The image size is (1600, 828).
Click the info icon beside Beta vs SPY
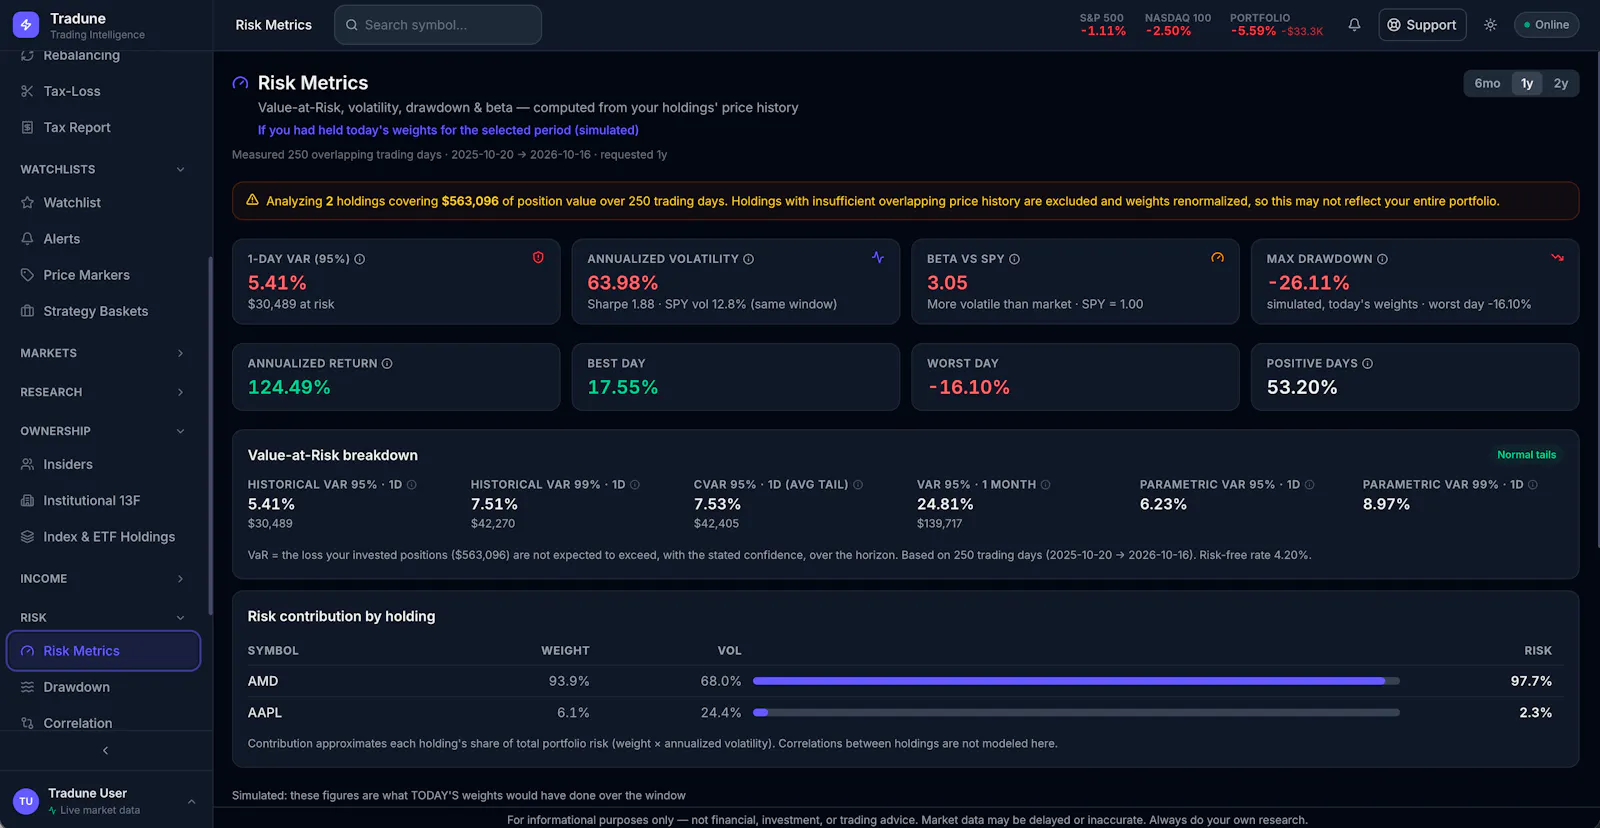(1014, 259)
